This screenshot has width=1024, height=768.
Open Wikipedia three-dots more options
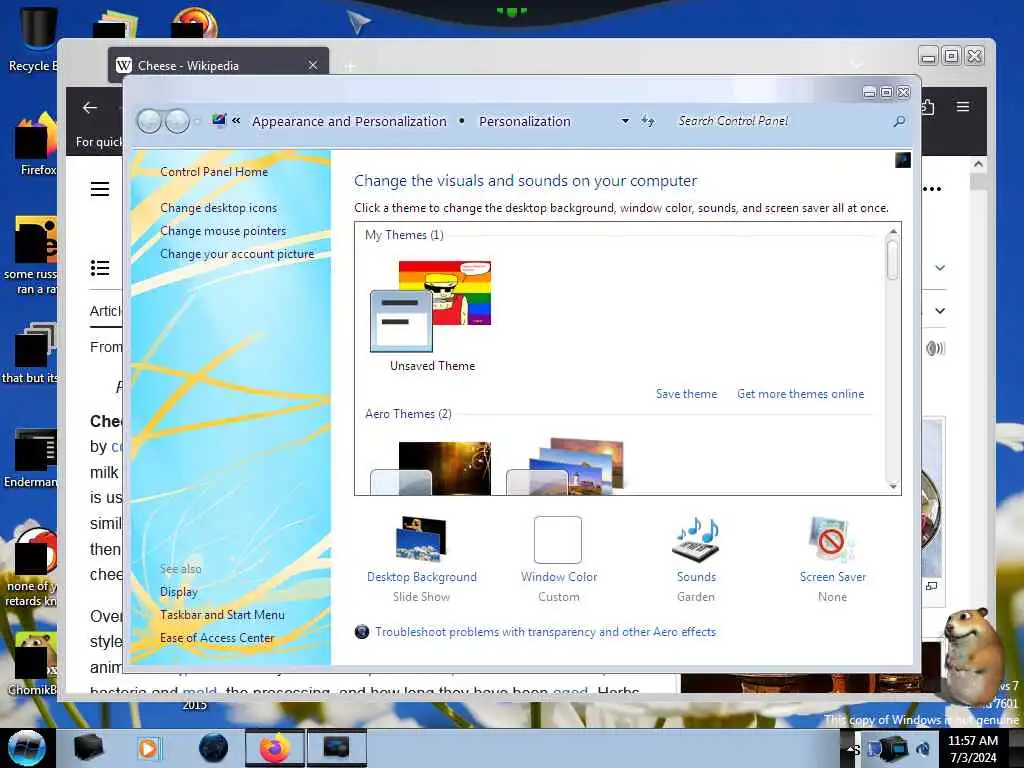point(933,189)
